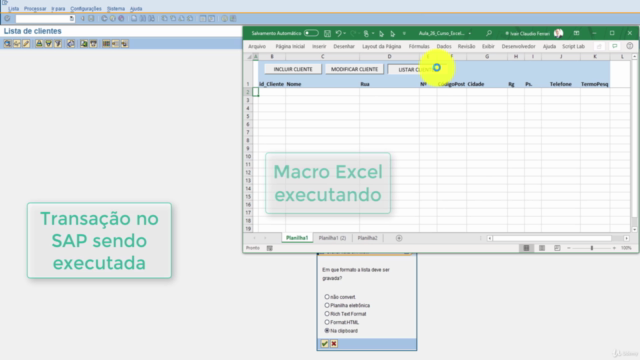Image resolution: width=640 pixels, height=360 pixels.
Task: Click the Excel select-all corner triangle
Action: point(249,57)
